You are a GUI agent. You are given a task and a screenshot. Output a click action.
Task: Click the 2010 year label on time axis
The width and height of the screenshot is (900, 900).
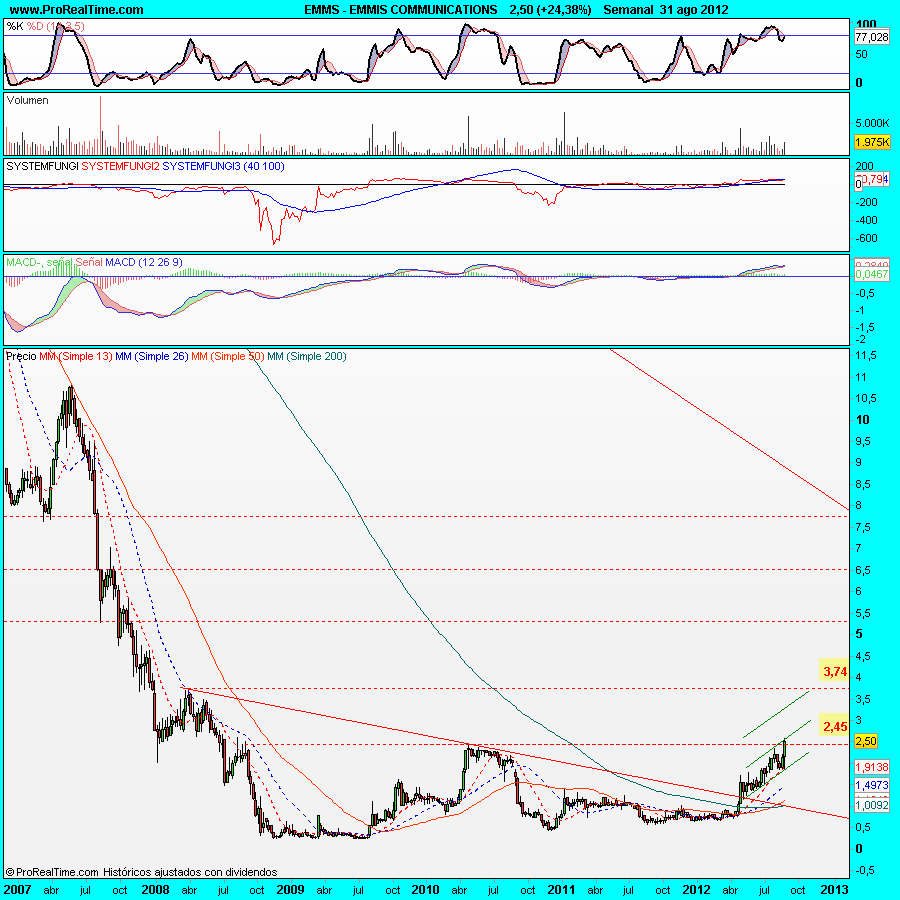425,890
